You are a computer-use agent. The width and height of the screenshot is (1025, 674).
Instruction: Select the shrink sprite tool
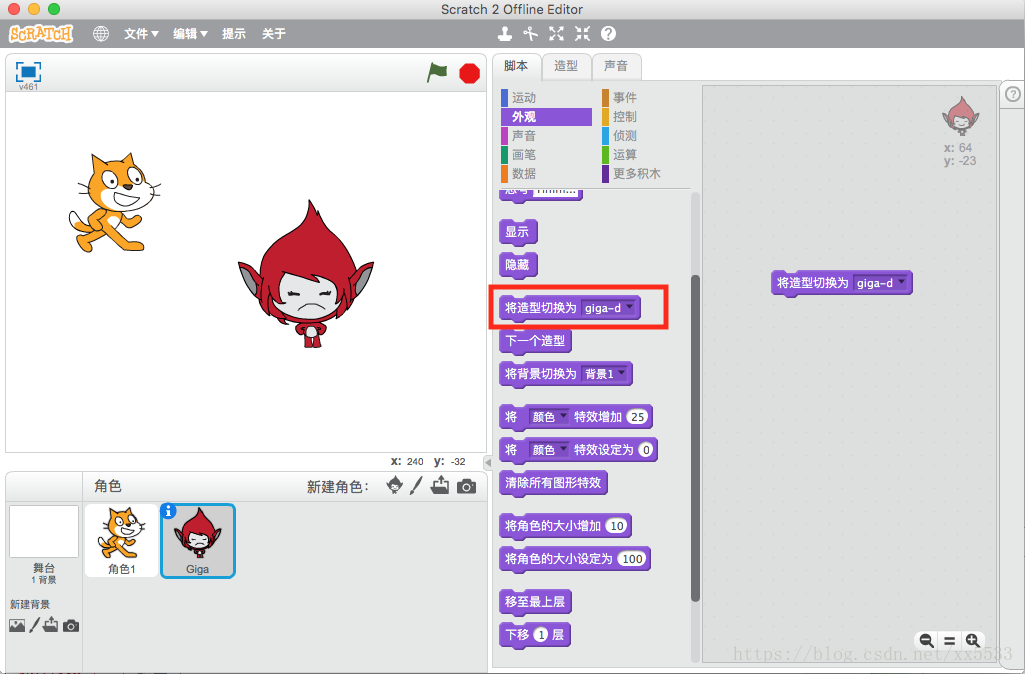[582, 33]
